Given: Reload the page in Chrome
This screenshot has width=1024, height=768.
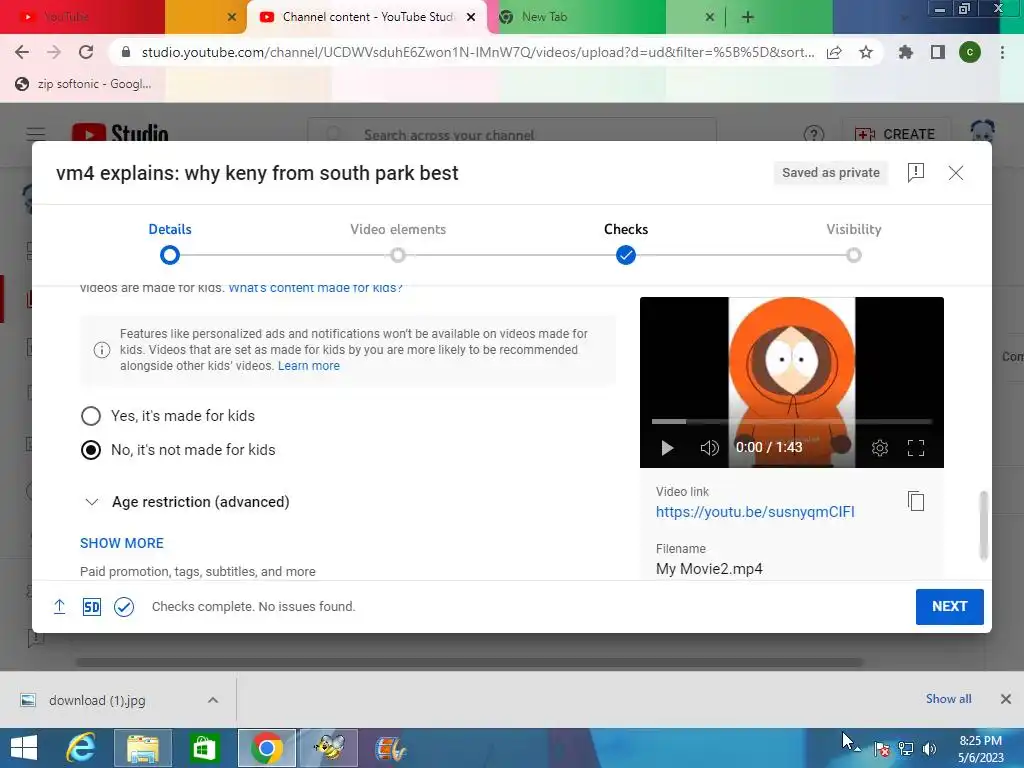Looking at the screenshot, I should tap(86, 52).
